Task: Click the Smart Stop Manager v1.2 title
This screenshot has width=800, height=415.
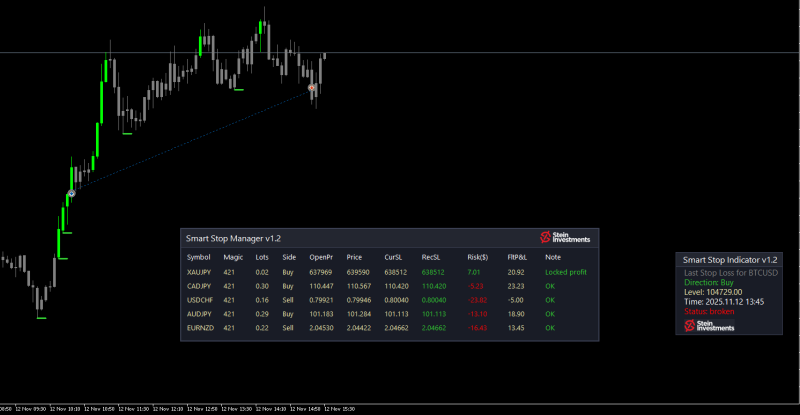Action: (x=233, y=238)
